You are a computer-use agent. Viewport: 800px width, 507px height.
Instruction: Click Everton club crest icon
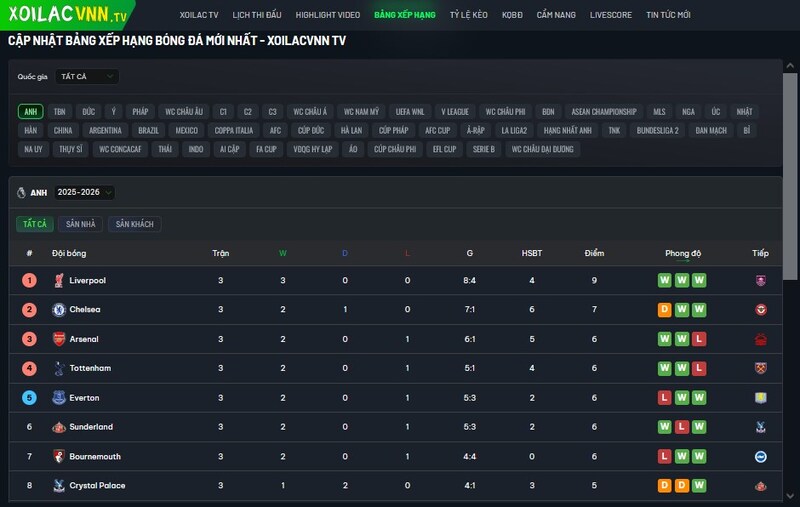pyautogui.click(x=59, y=398)
